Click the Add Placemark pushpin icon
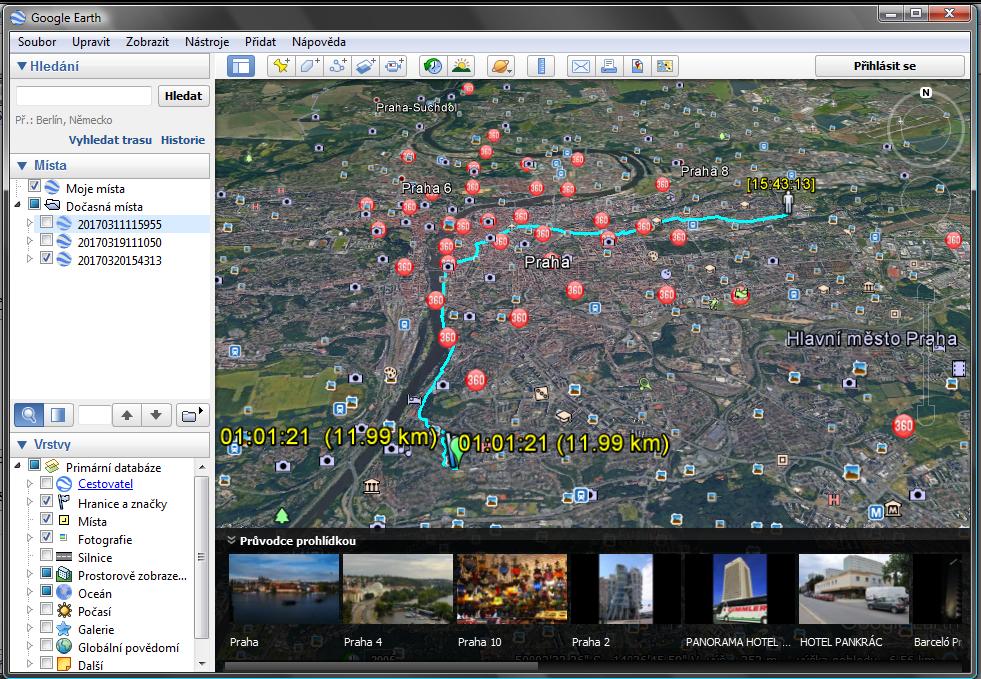This screenshot has width=981, height=679. 281,66
